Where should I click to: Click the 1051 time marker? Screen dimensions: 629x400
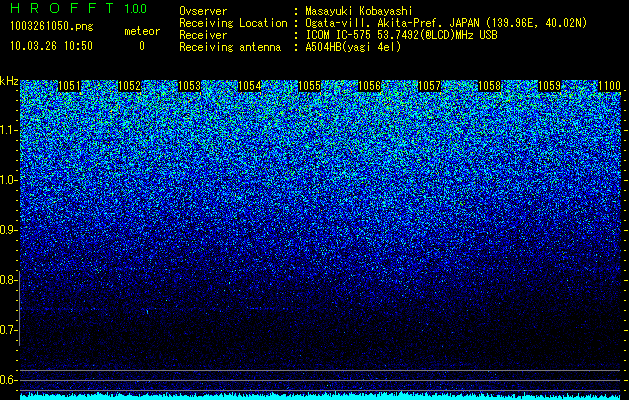[x=69, y=86]
